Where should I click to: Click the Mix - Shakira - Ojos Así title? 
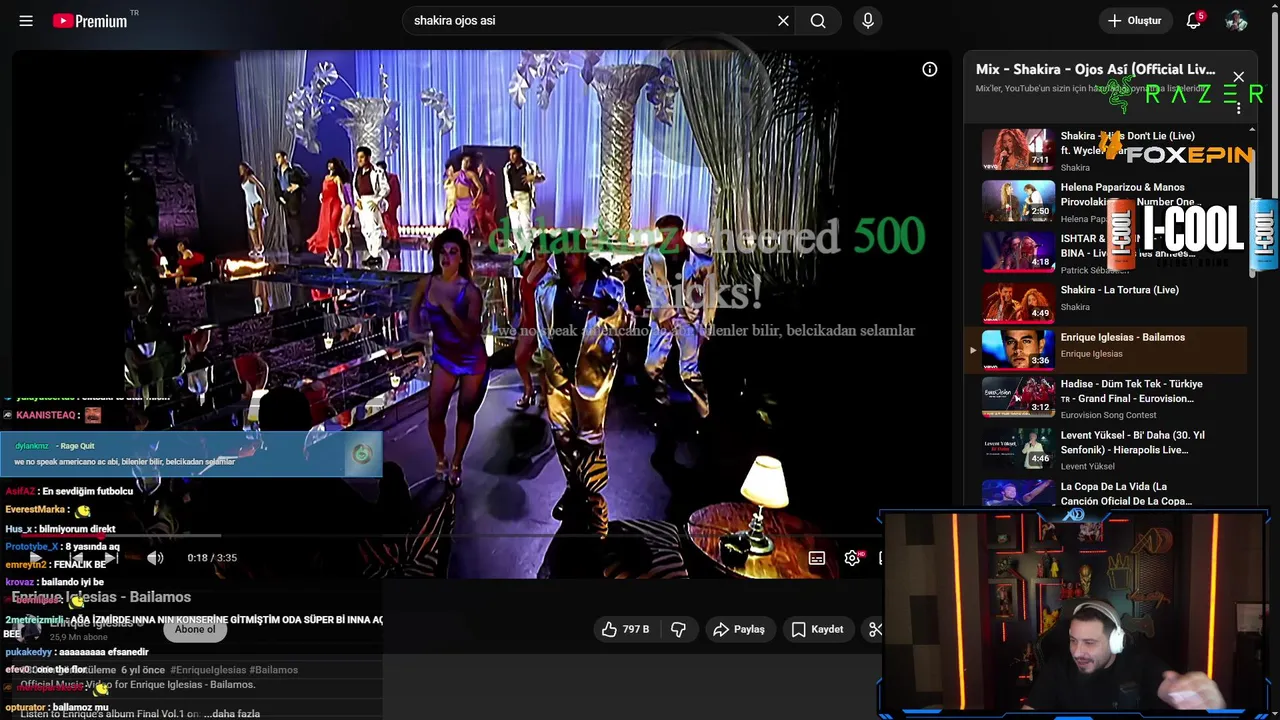1095,69
